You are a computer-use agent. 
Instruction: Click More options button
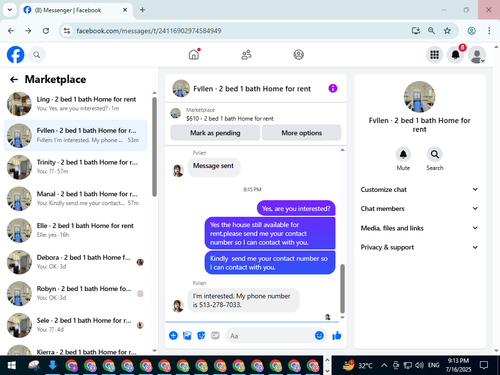(x=302, y=133)
